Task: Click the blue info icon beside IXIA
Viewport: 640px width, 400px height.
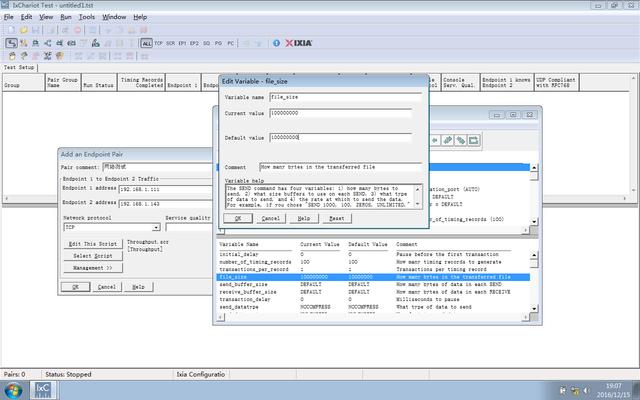Action: 274,44
